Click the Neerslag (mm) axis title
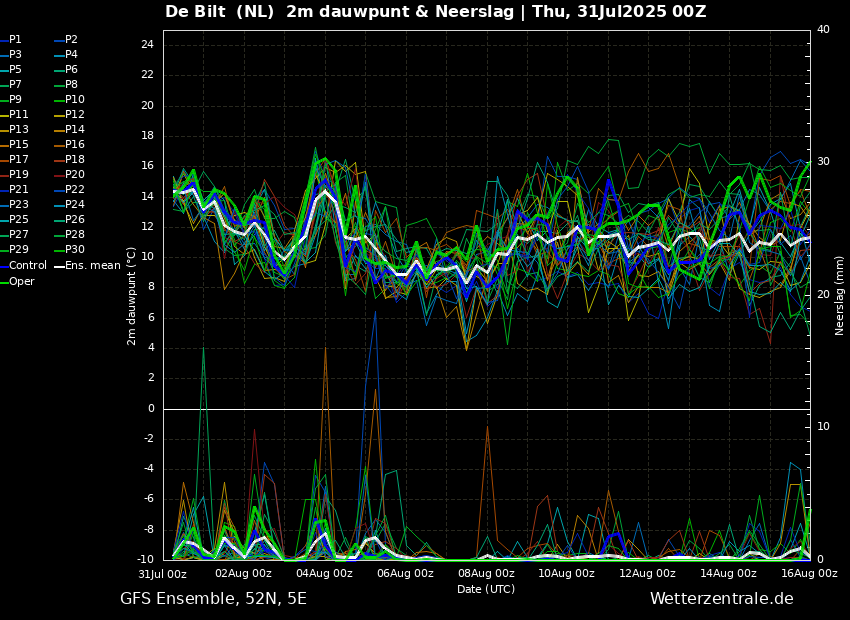 pos(839,295)
